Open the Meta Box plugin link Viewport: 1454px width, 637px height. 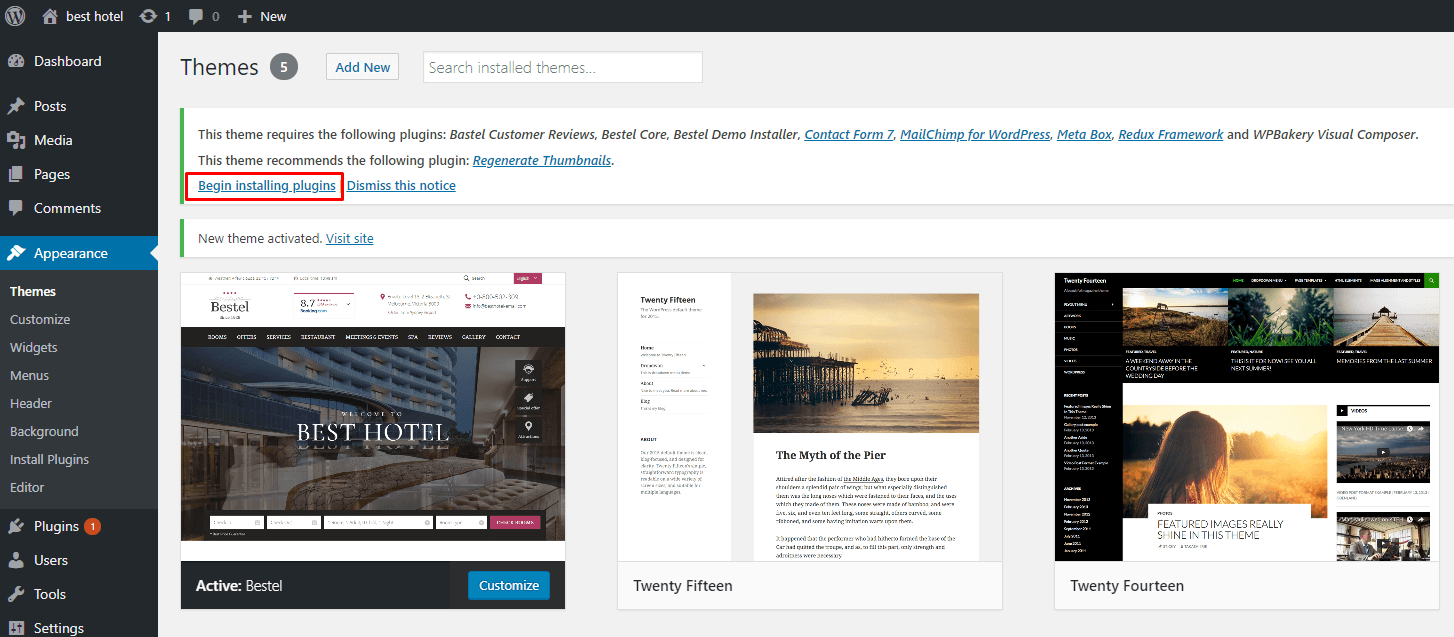pos(1084,134)
